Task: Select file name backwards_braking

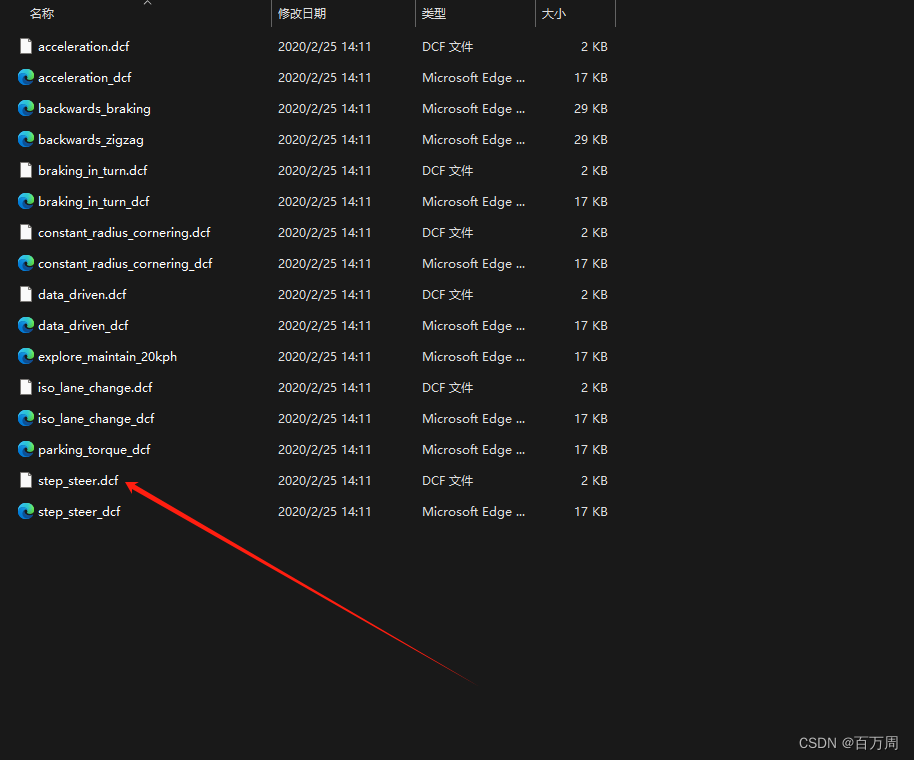Action: click(94, 108)
